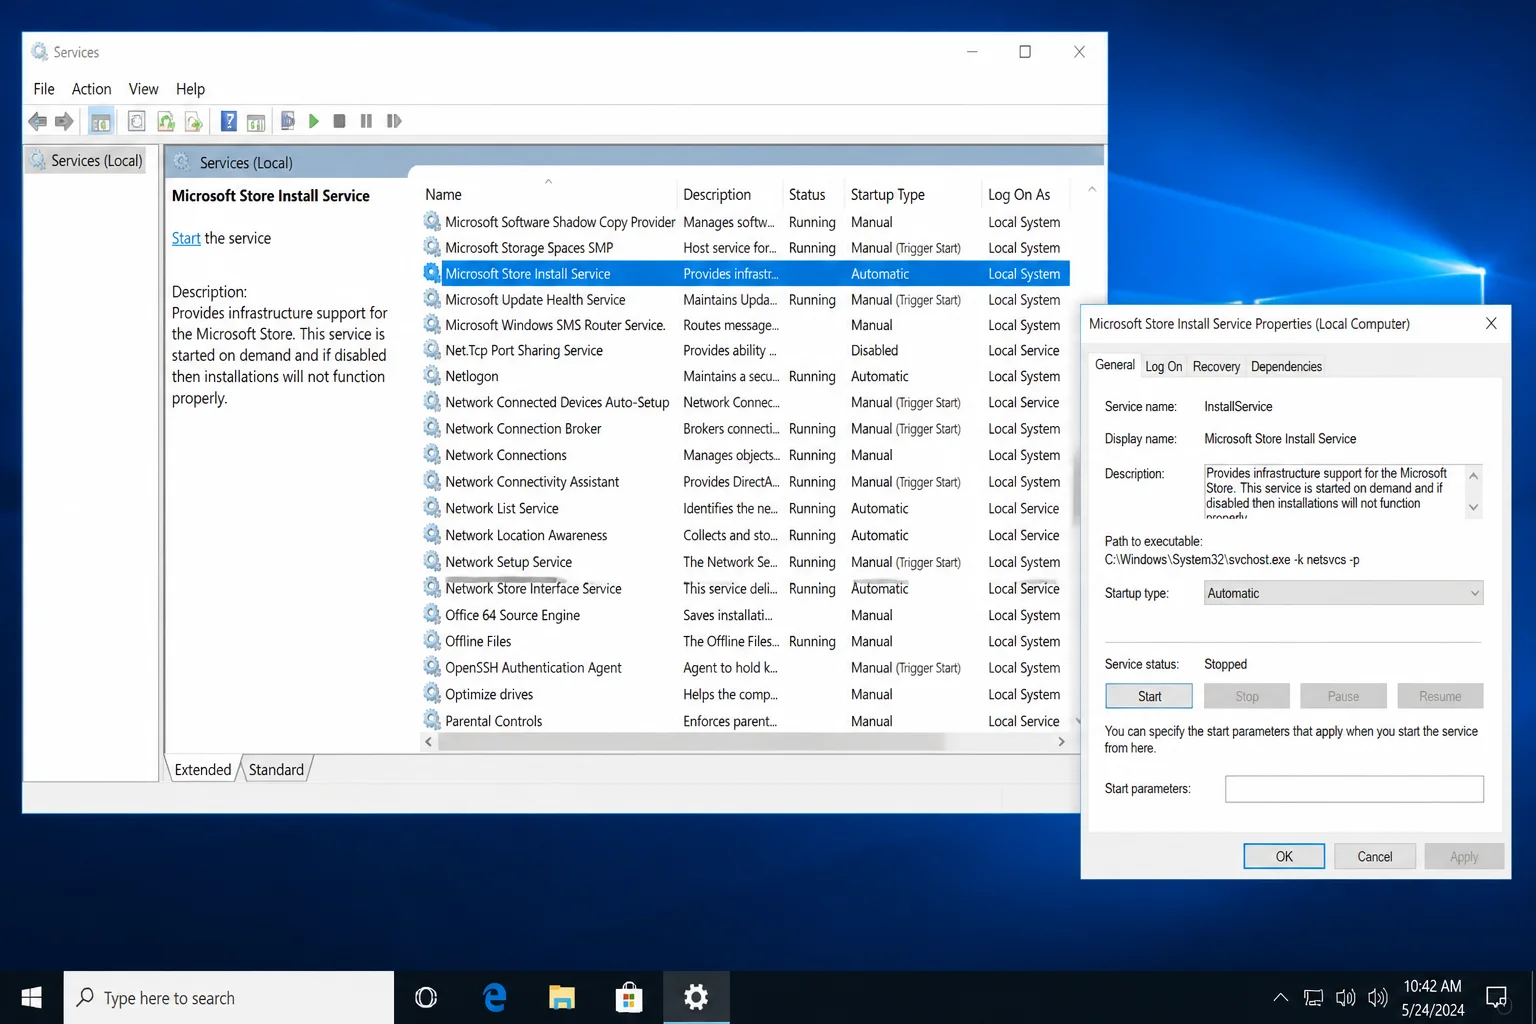The width and height of the screenshot is (1536, 1024).
Task: Select Microsoft Update Health Service row
Action: point(745,299)
